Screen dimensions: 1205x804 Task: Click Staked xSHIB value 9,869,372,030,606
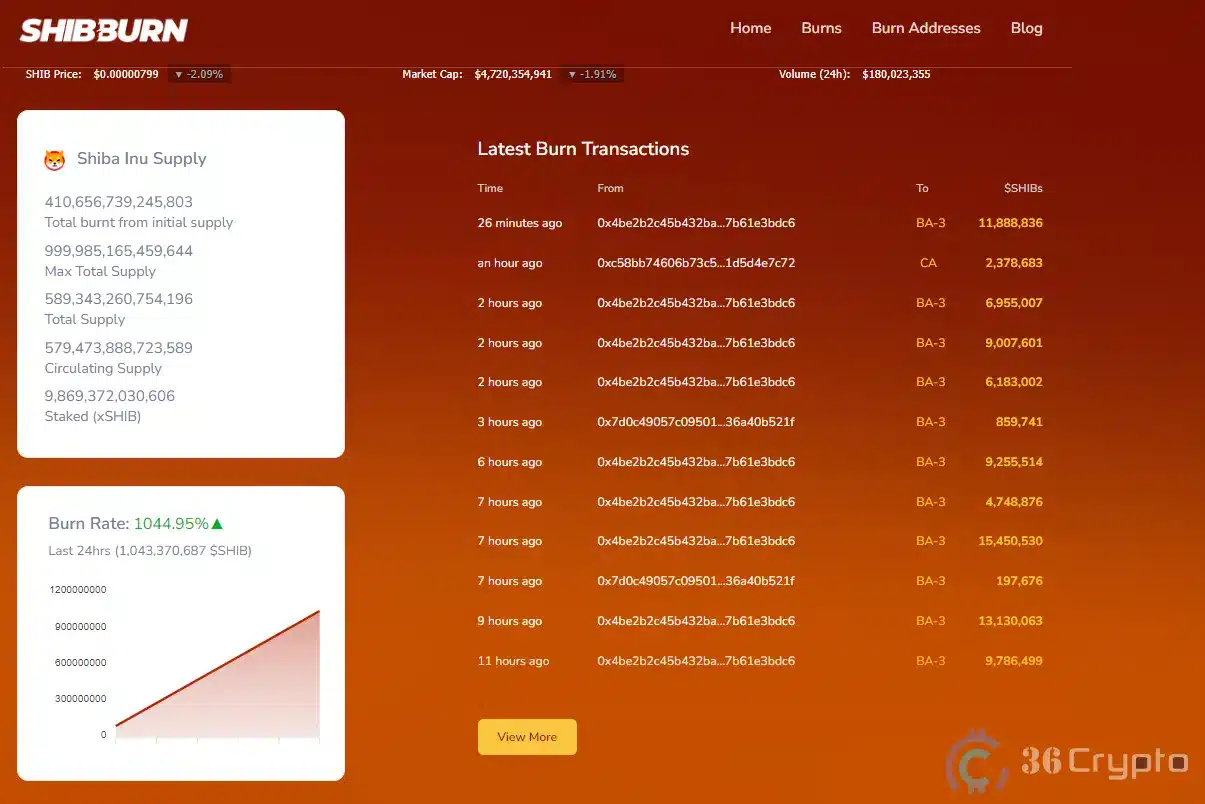[x=110, y=396]
